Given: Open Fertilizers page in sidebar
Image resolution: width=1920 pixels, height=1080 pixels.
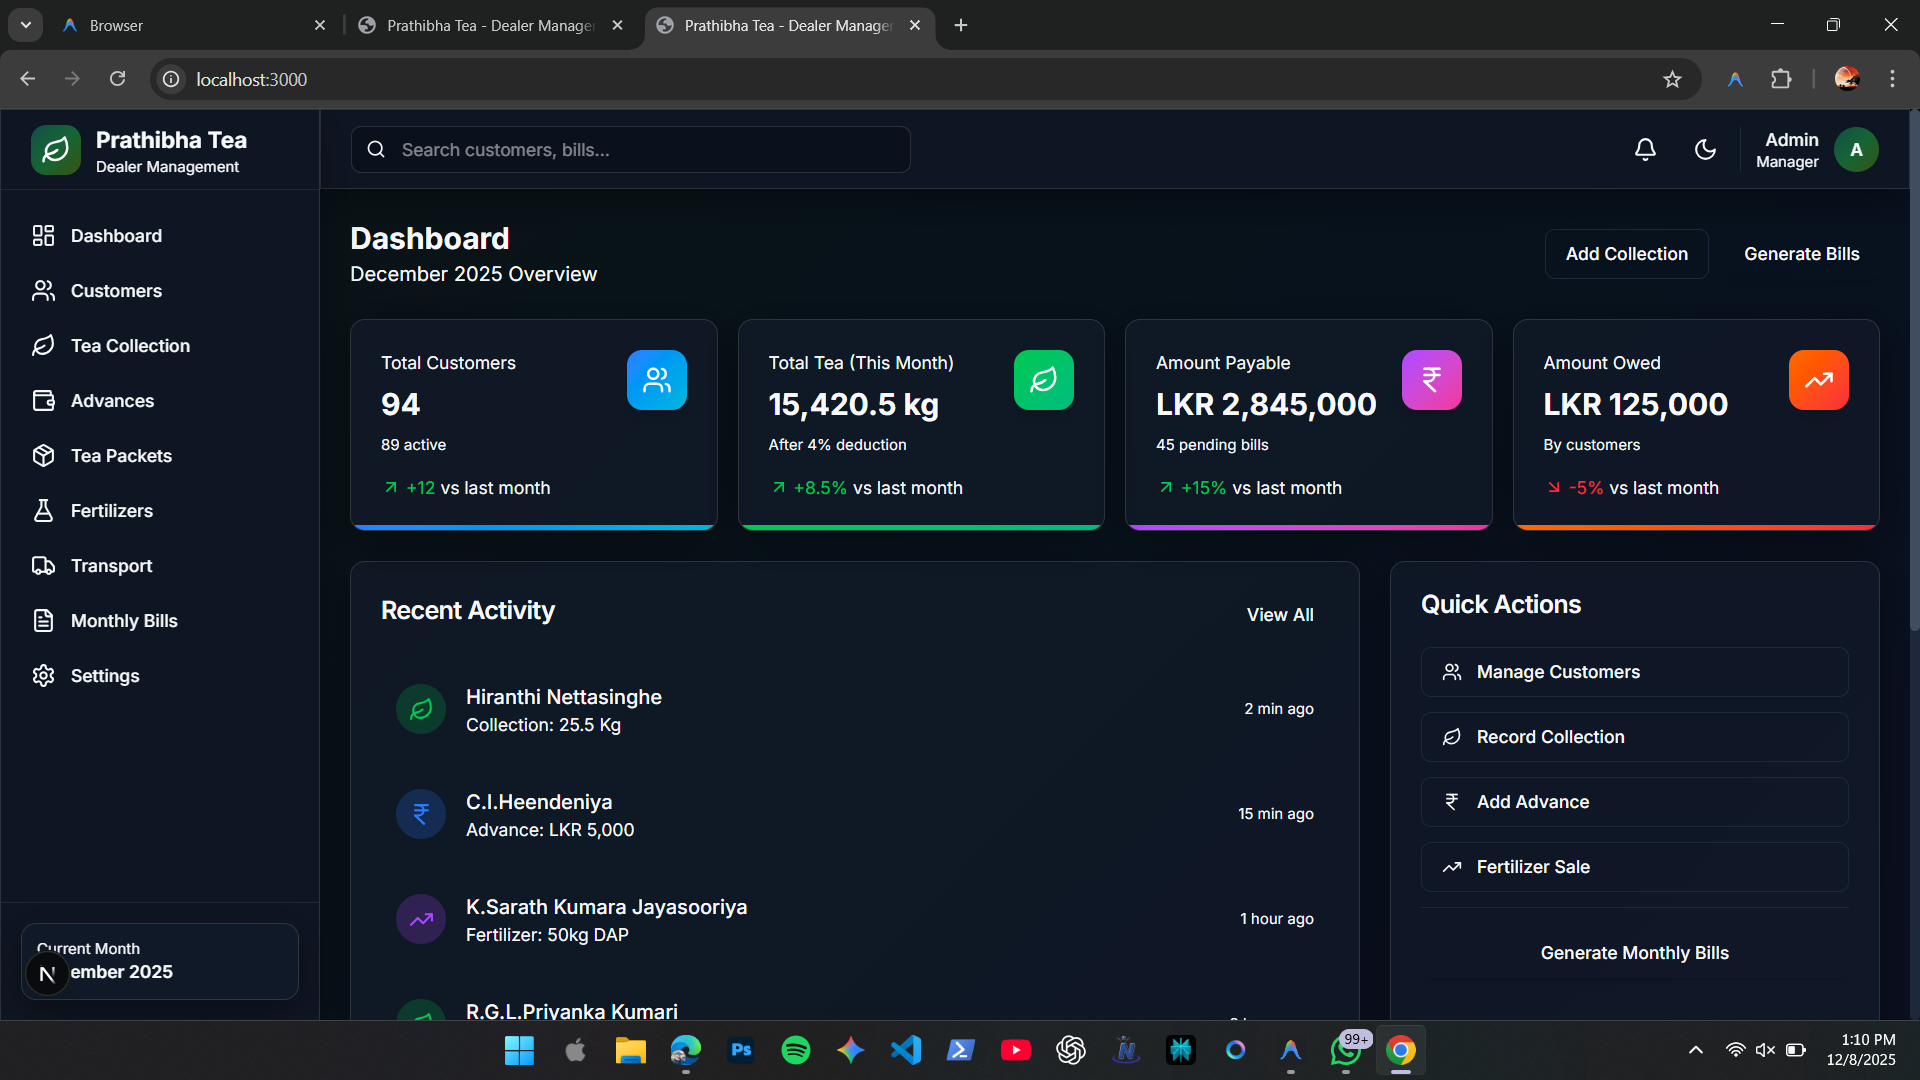Looking at the screenshot, I should point(111,511).
